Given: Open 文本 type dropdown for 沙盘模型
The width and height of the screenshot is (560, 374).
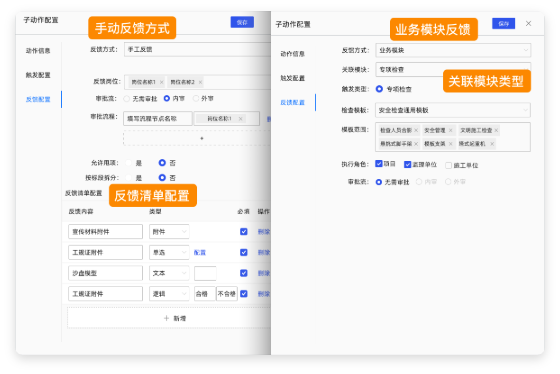Looking at the screenshot, I should click(169, 273).
